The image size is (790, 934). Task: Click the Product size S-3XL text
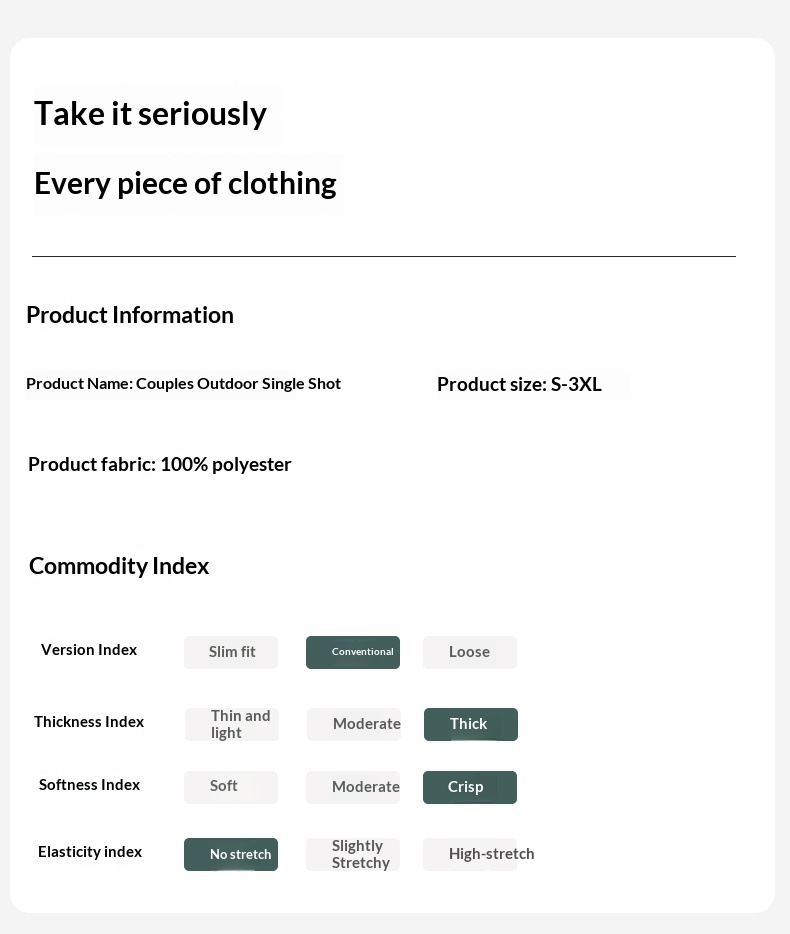tap(519, 385)
